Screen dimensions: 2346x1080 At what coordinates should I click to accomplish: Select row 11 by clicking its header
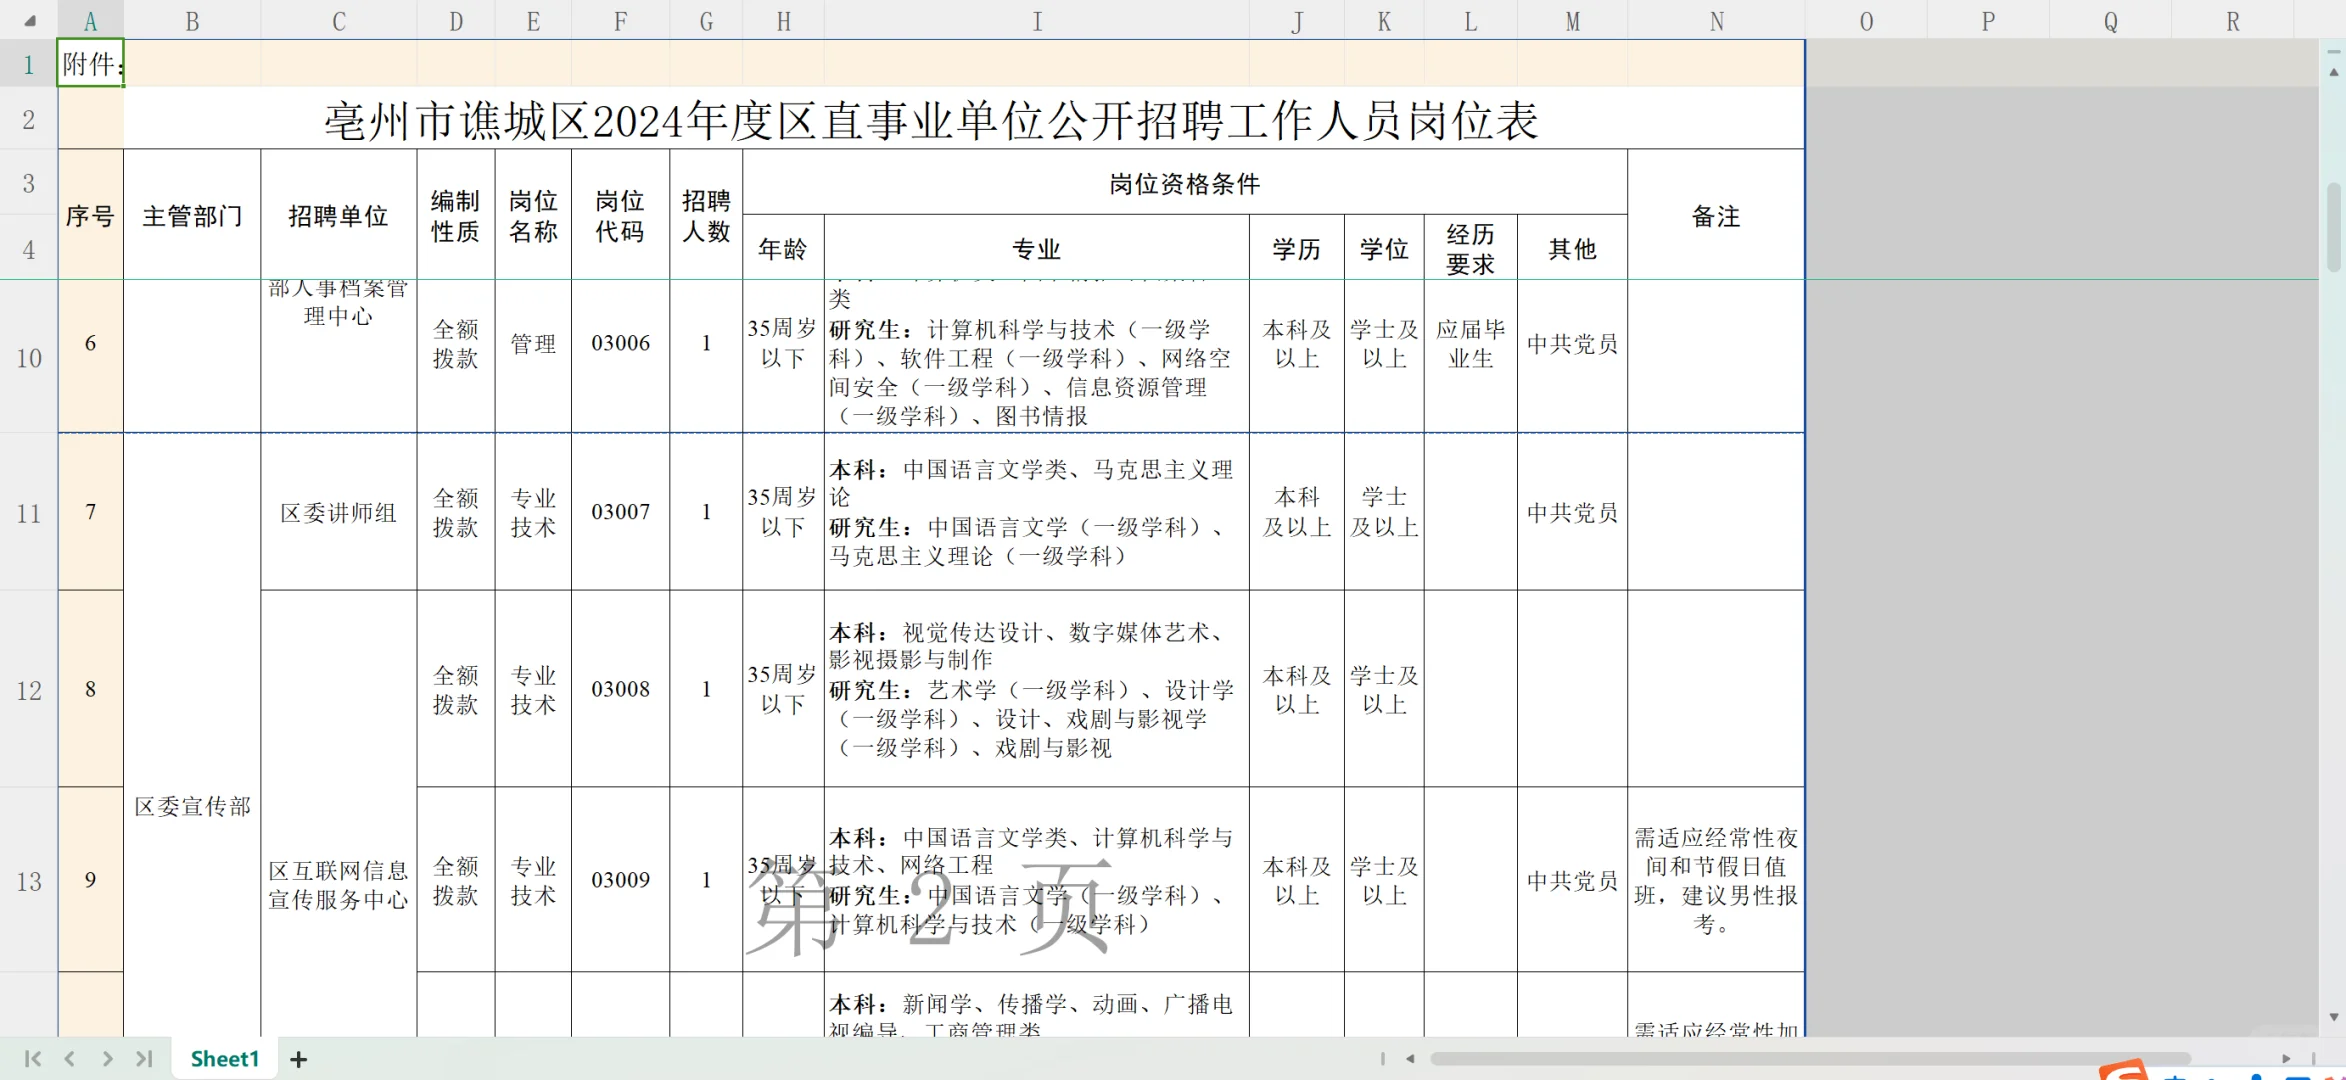tap(27, 513)
